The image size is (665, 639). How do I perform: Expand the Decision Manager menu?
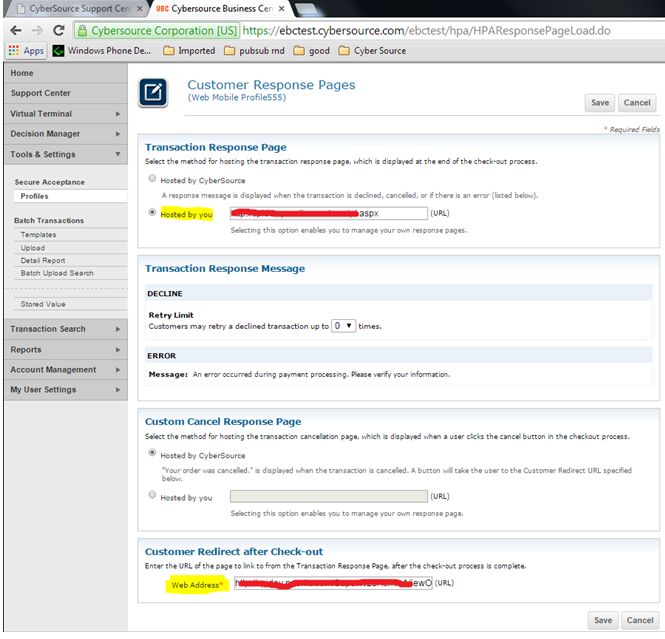click(66, 134)
